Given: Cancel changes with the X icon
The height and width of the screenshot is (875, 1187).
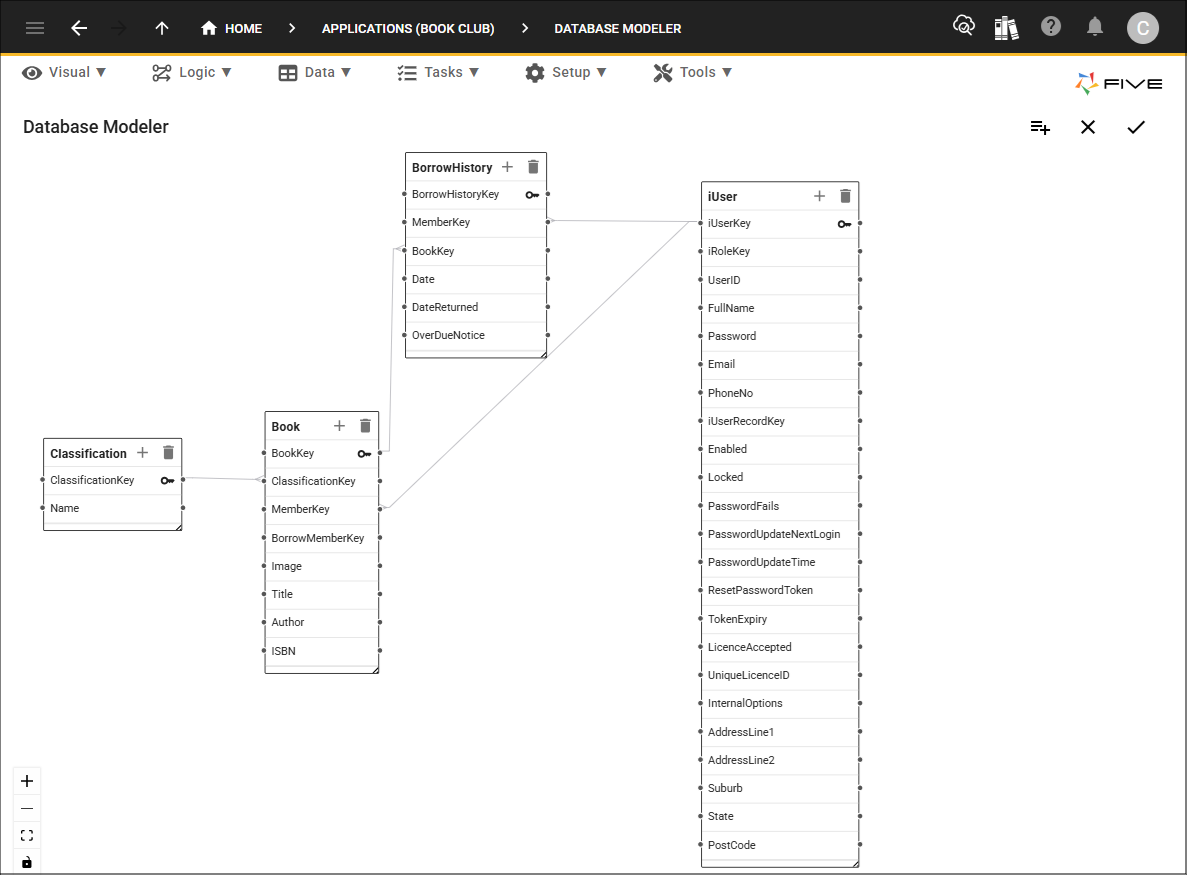Looking at the screenshot, I should click(1088, 127).
